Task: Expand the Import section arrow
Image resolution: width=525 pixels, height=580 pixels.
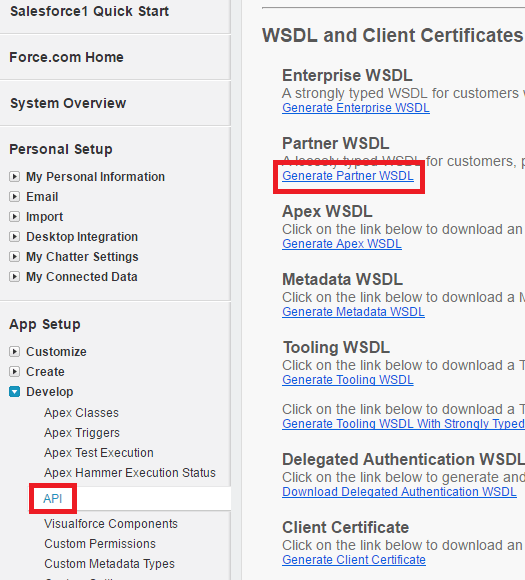Action: [14, 217]
